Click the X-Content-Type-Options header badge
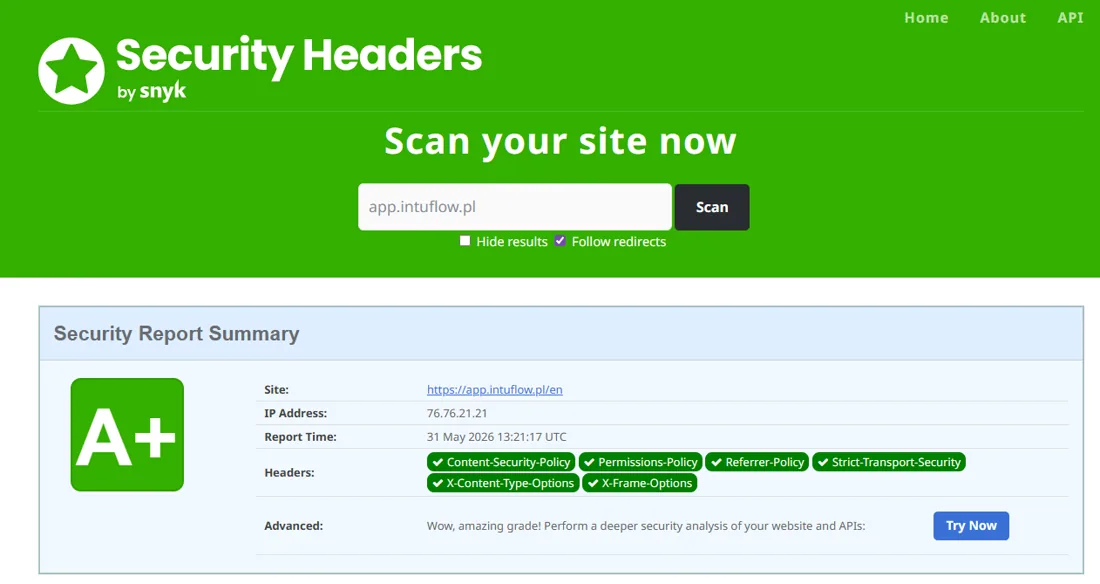 pyautogui.click(x=503, y=483)
